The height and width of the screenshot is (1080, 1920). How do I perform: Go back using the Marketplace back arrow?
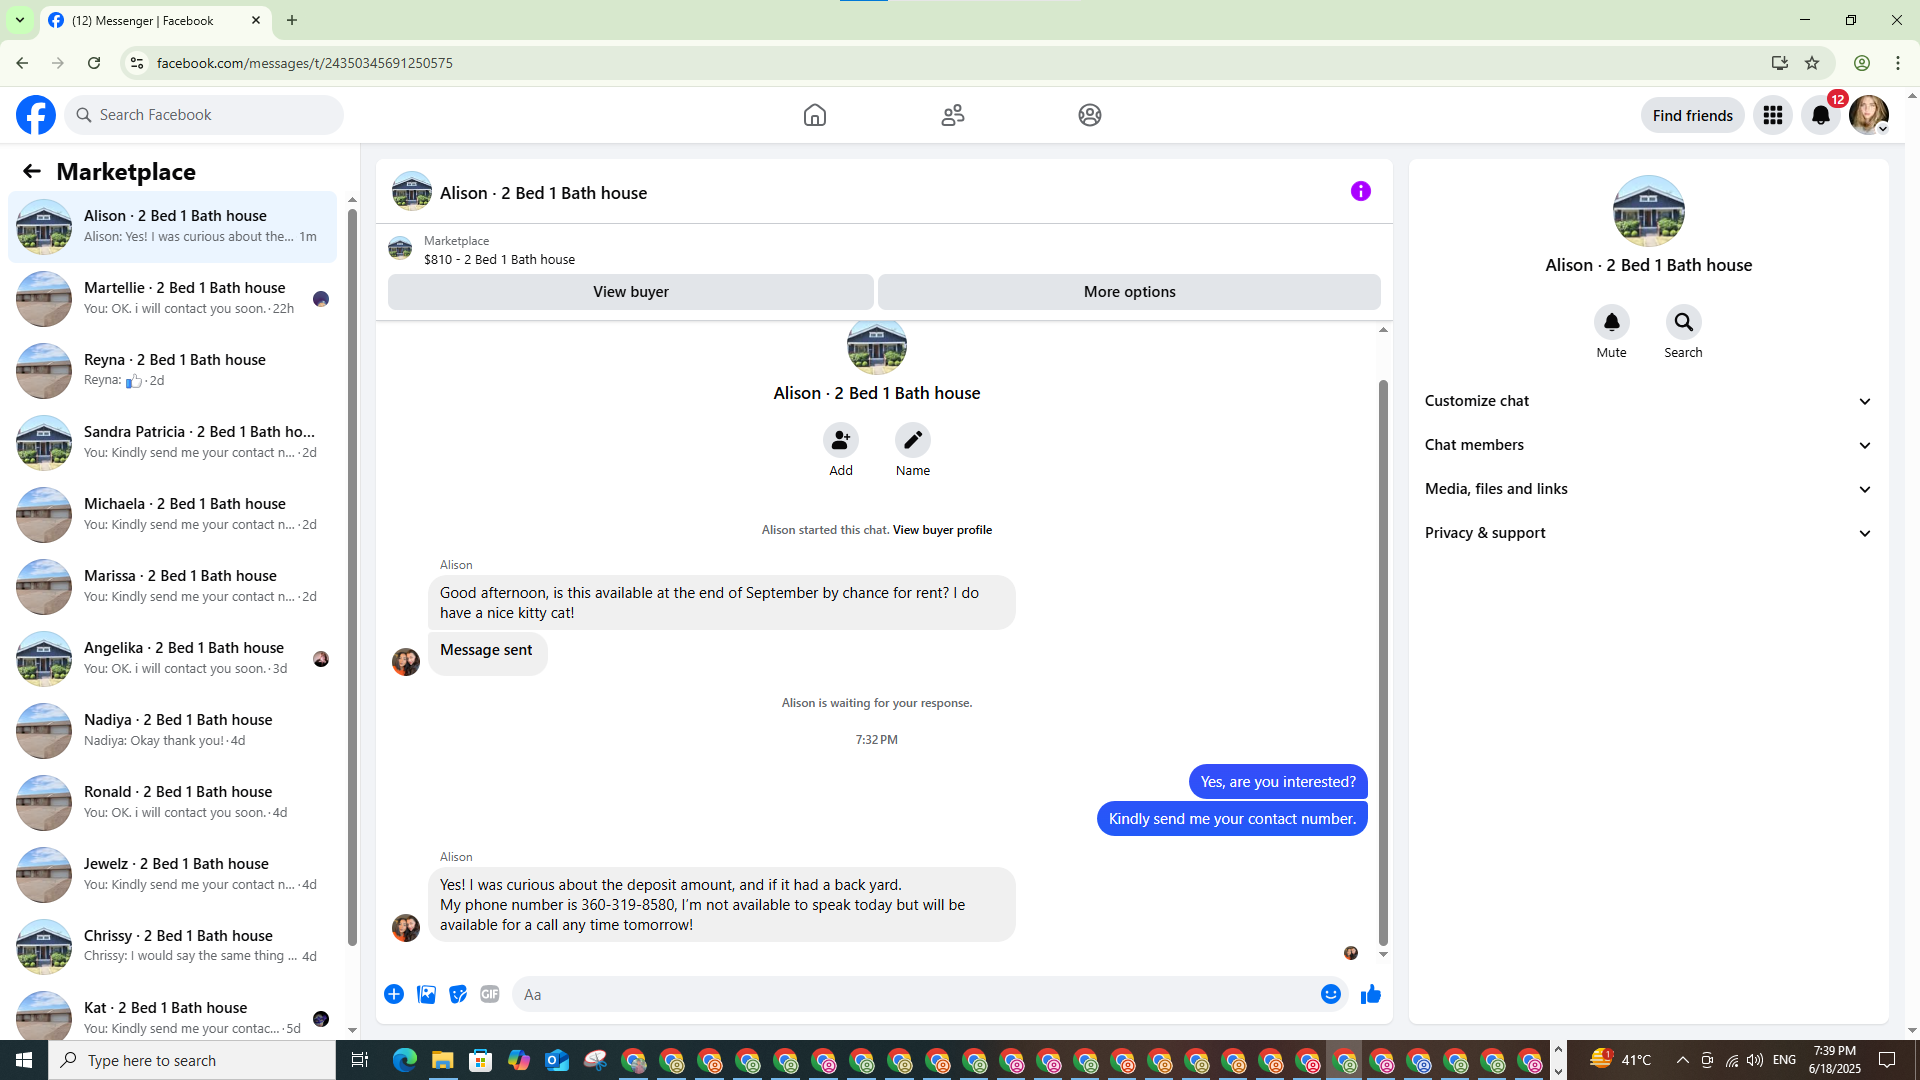pos(32,171)
